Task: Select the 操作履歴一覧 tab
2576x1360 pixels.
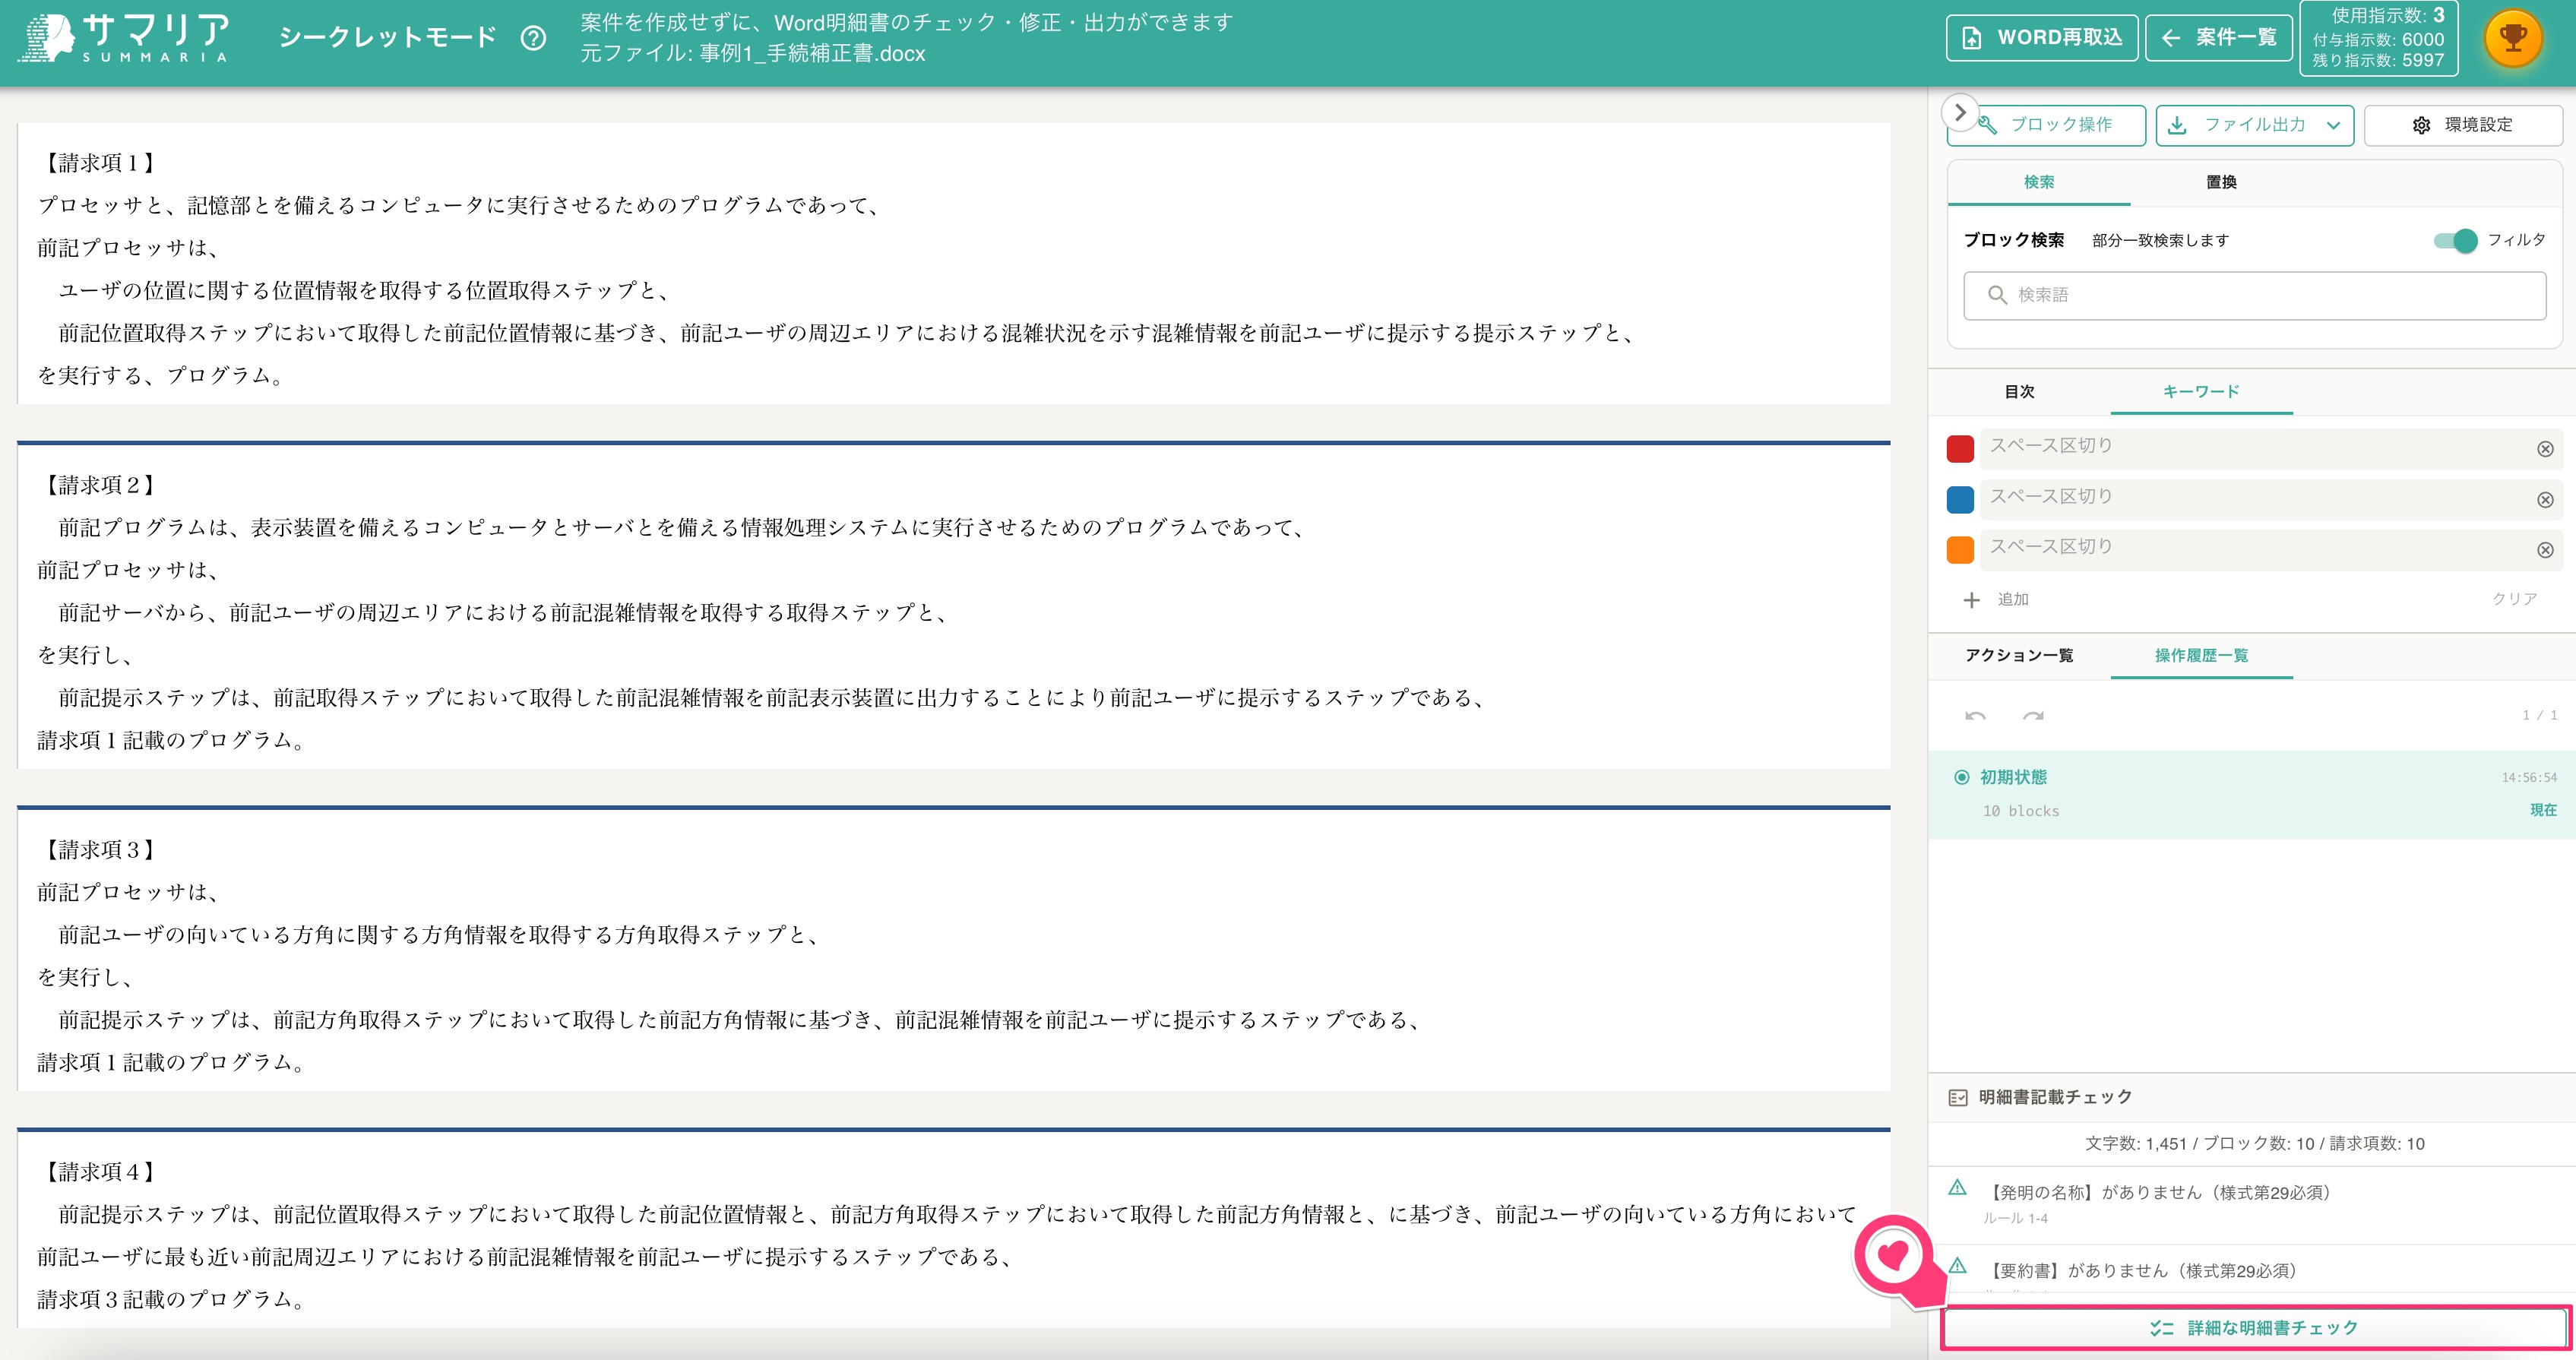Action: (x=2201, y=656)
